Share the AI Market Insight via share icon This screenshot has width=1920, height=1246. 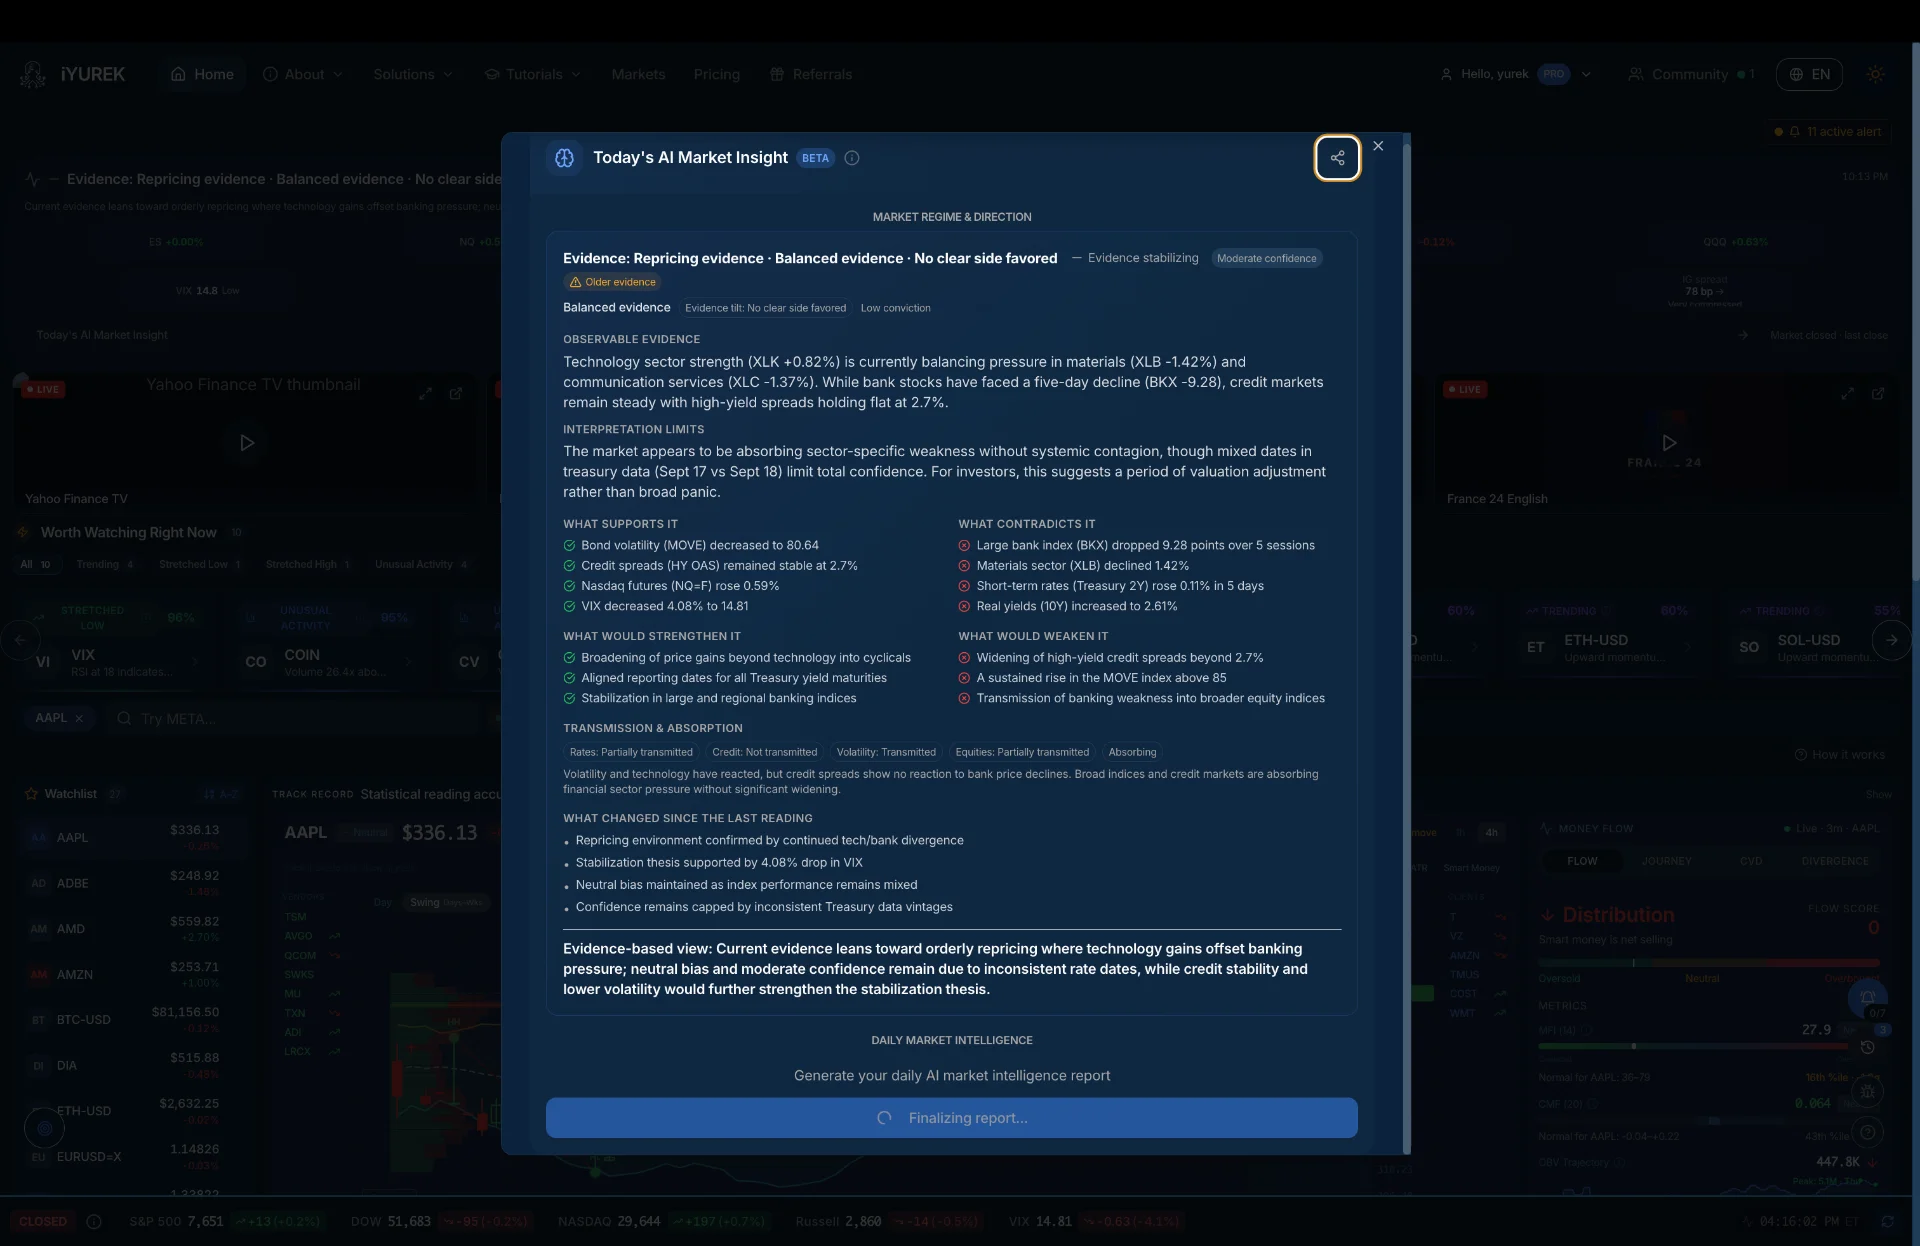[1337, 158]
